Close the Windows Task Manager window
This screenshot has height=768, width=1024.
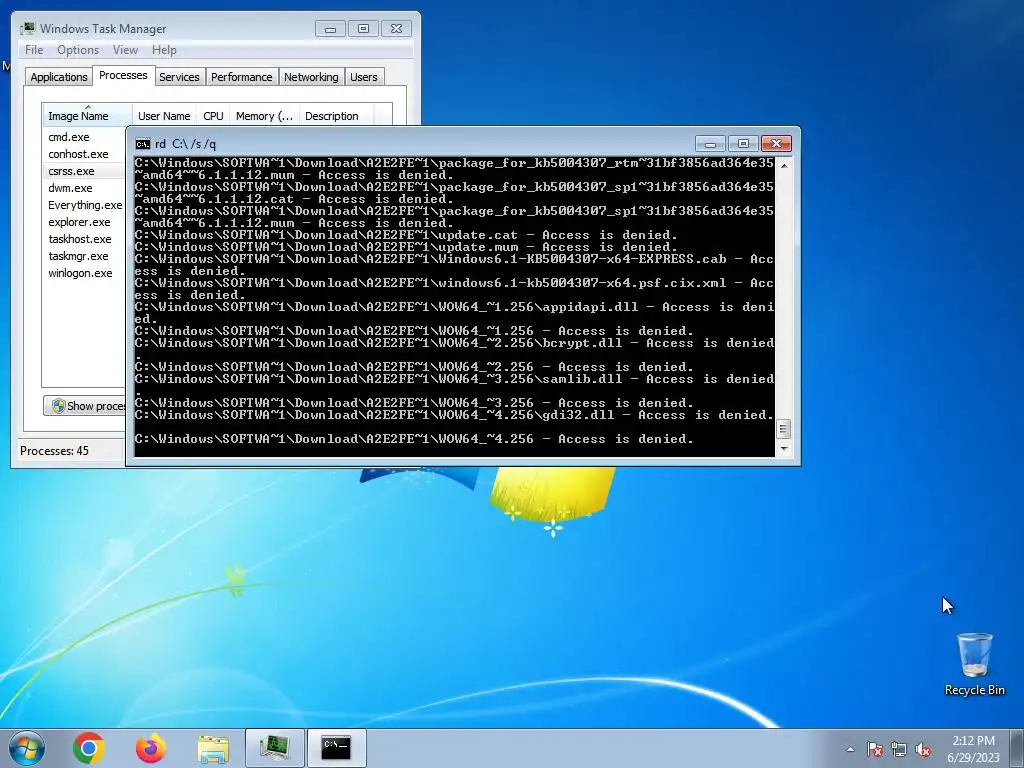[x=396, y=29]
